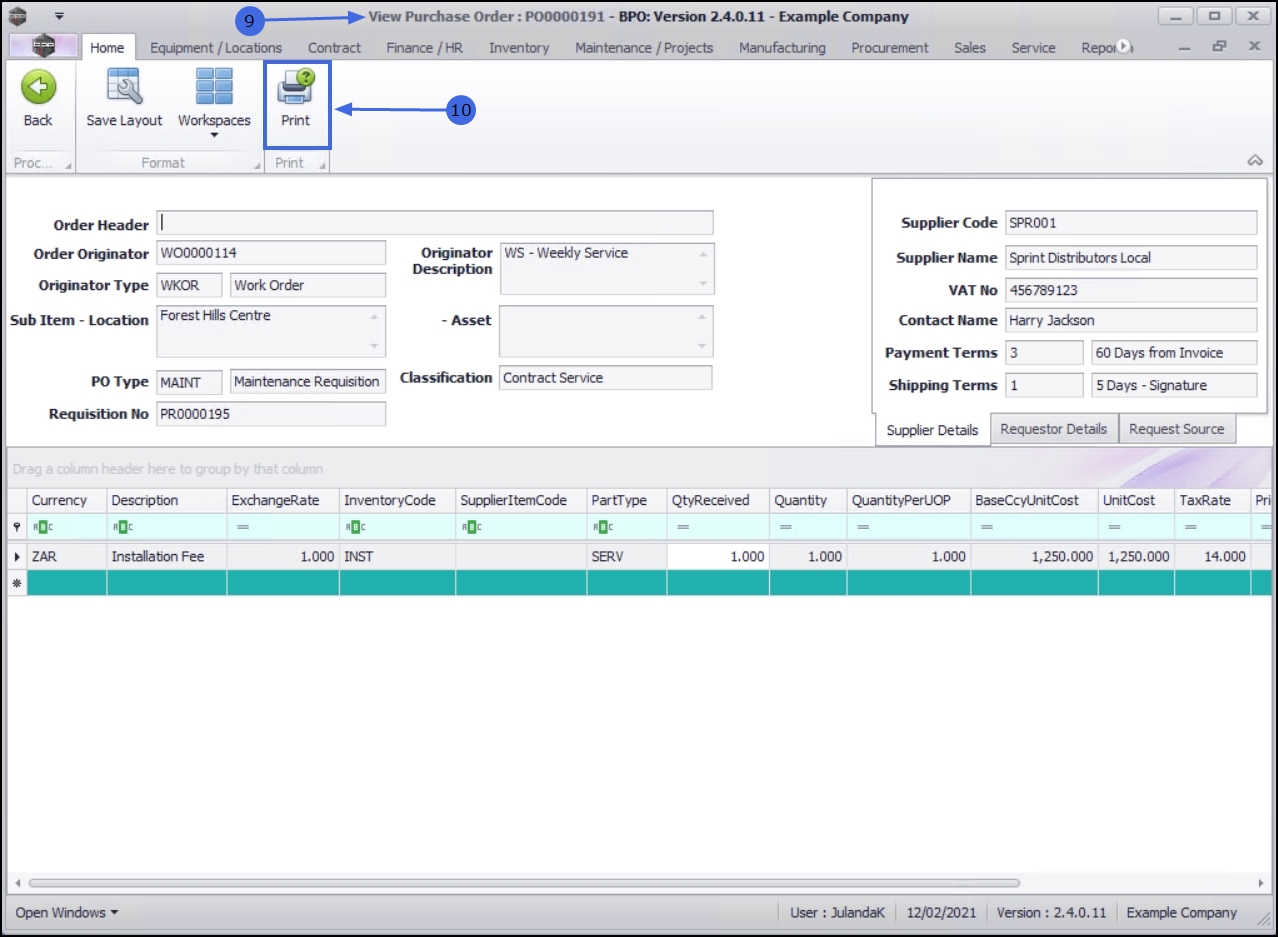Click Currency column filter operator icon
Image resolution: width=1278 pixels, height=937 pixels.
[x=42, y=527]
